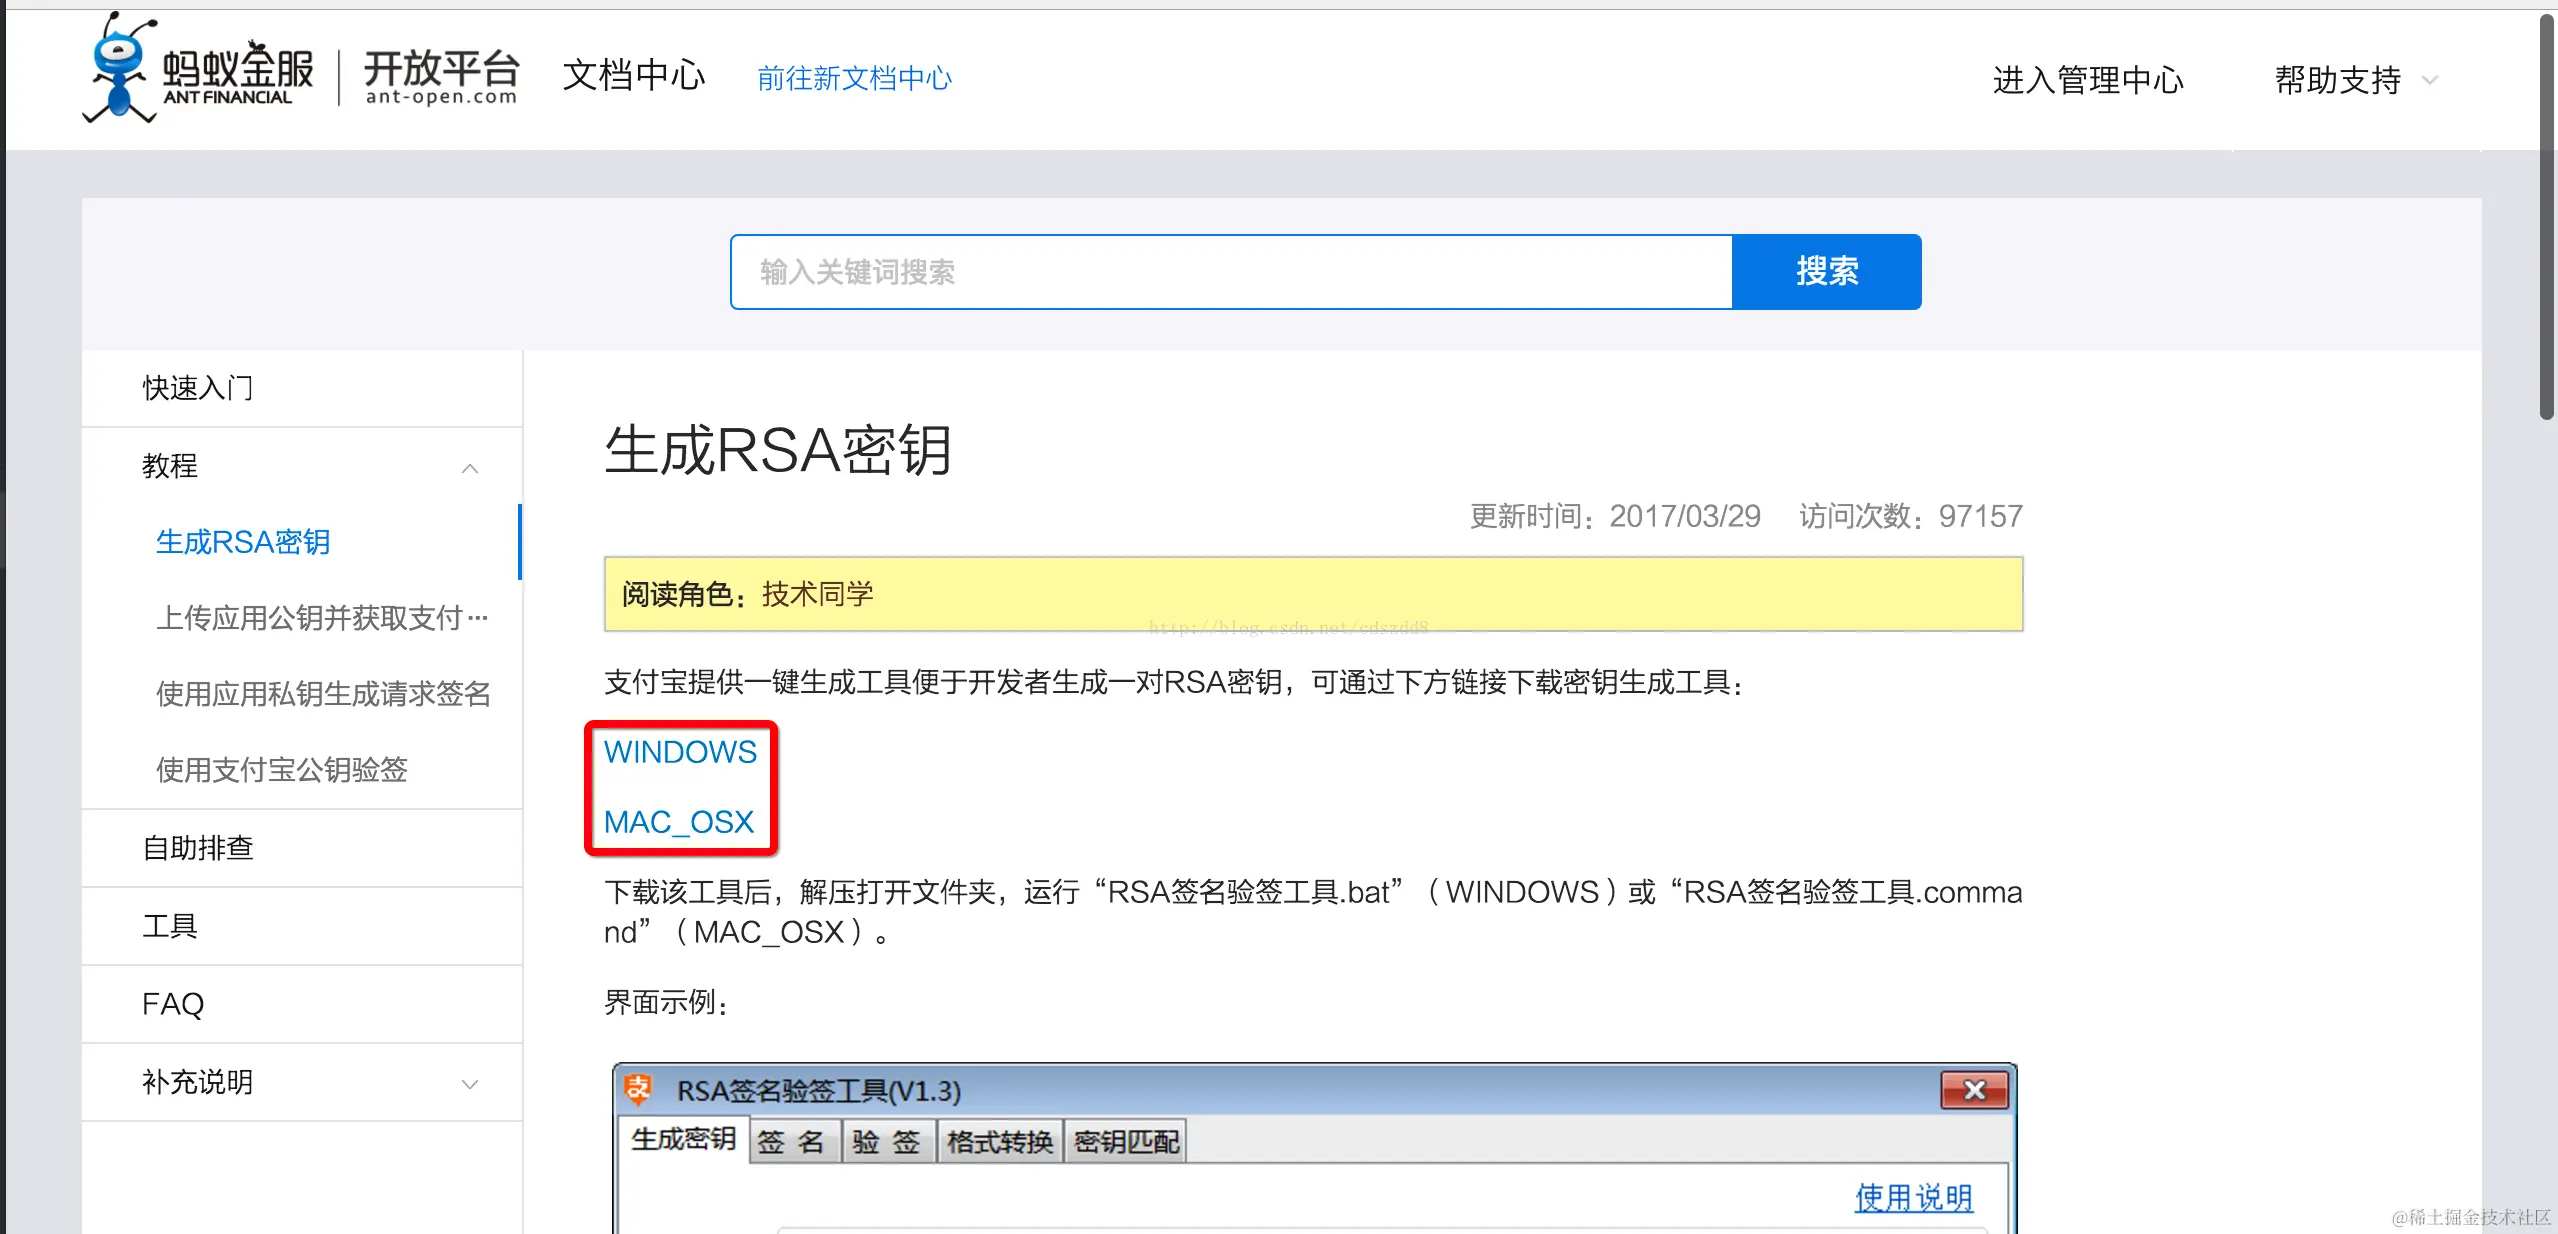
Task: Switch to the 验签 tab
Action: [886, 1142]
